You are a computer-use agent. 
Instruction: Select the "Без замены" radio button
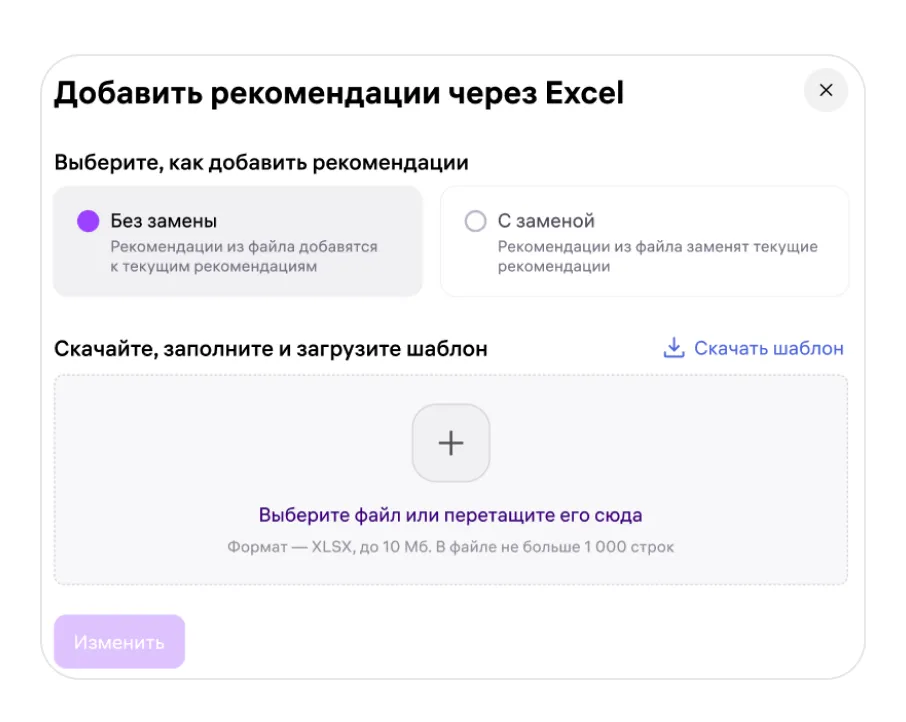click(x=88, y=221)
